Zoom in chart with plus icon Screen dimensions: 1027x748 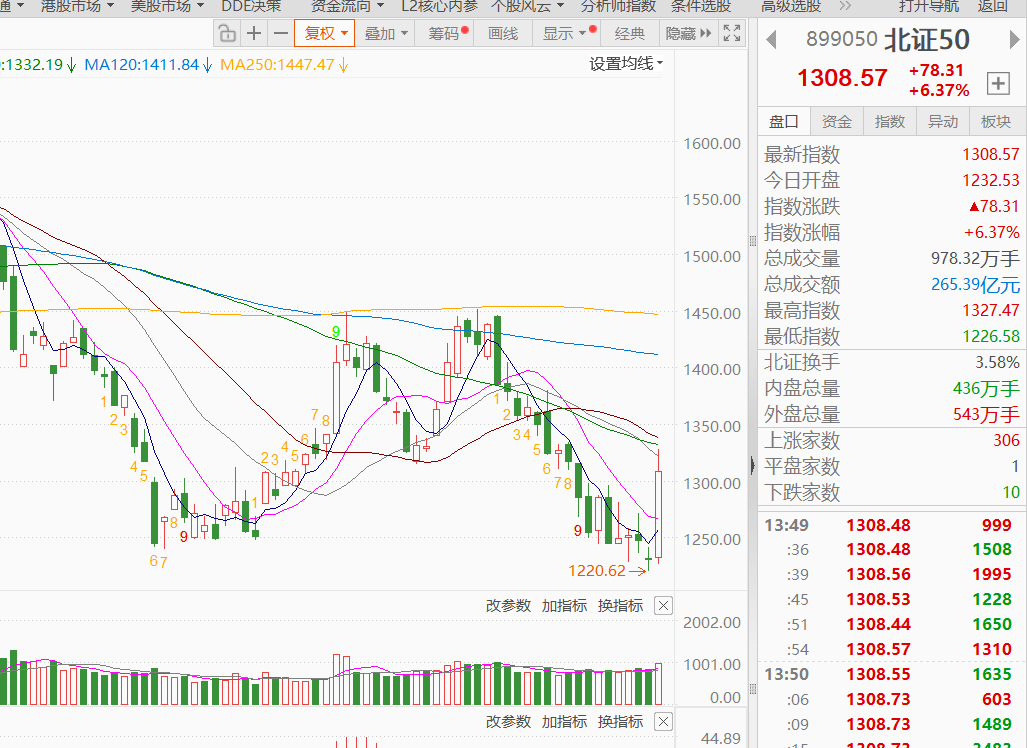254,33
